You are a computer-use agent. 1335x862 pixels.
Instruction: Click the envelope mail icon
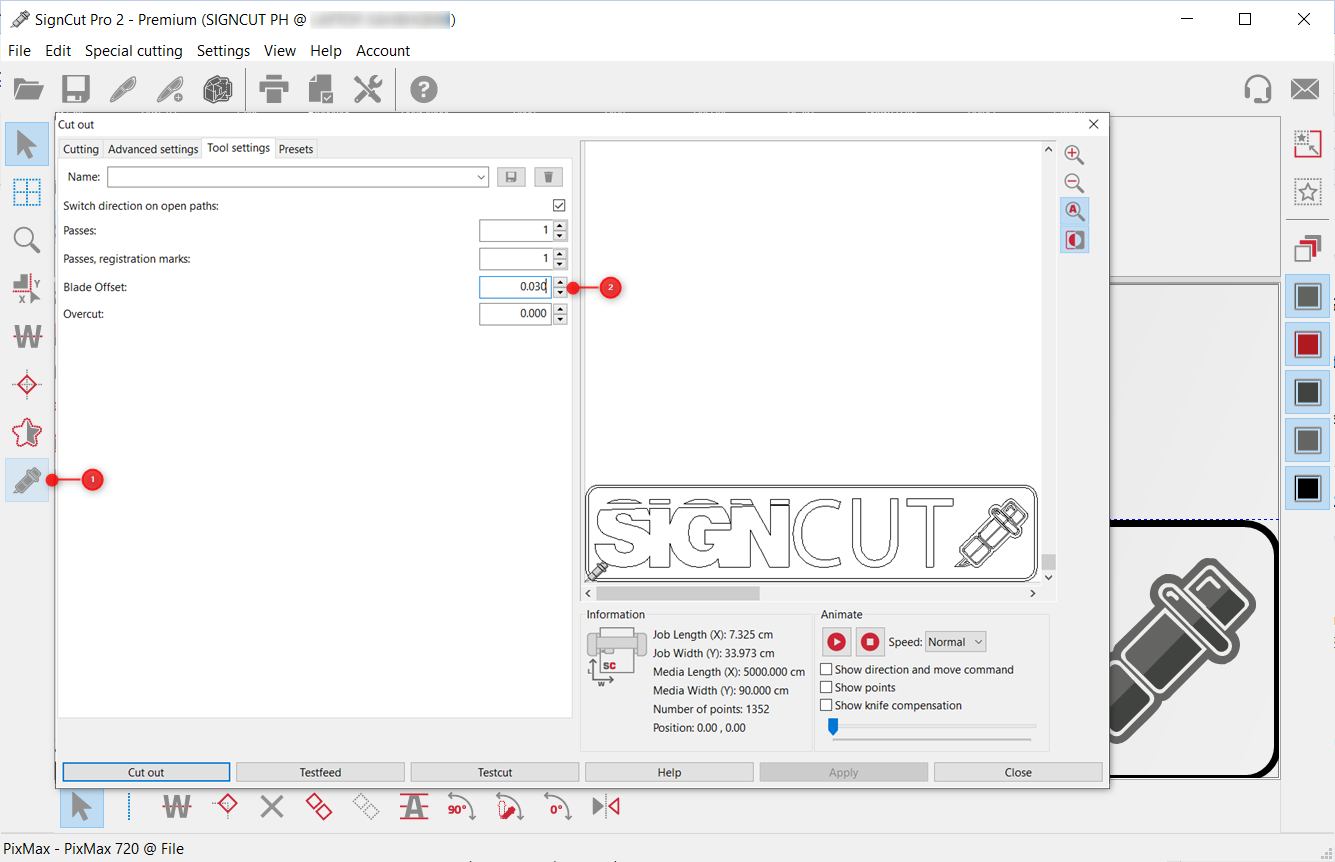pos(1304,89)
